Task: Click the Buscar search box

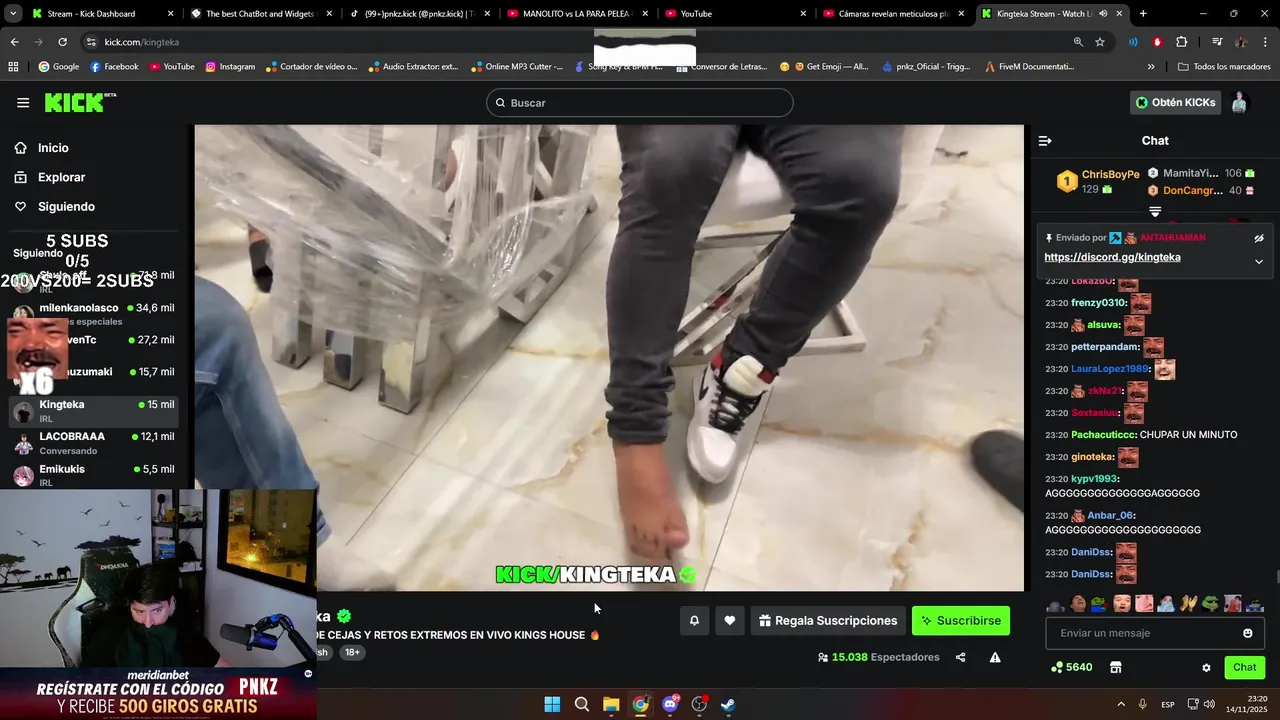Action: [640, 103]
